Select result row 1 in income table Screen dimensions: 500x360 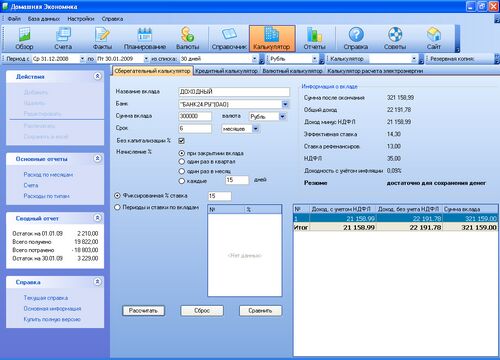(396, 219)
